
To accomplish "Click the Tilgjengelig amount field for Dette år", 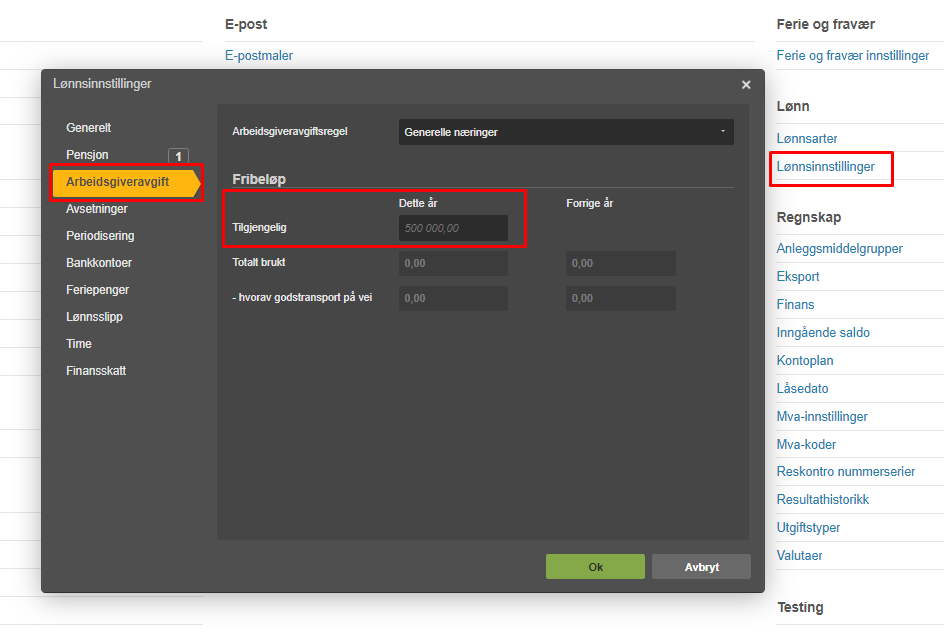I will pos(453,228).
